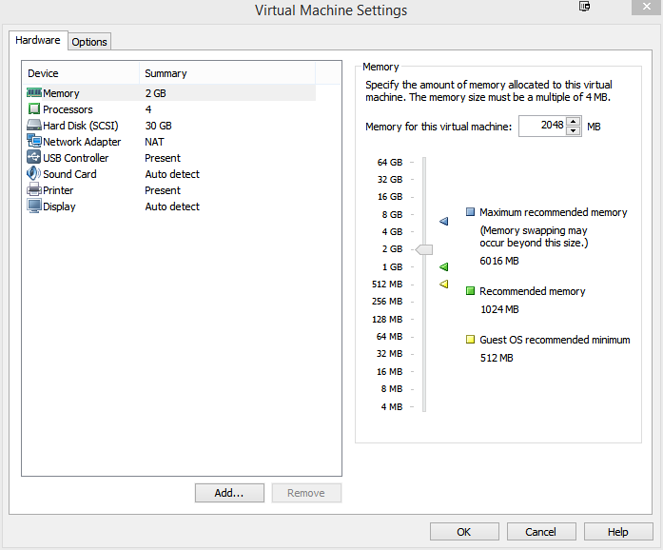Click the Network Adapter icon
Screen dimensions: 663x550
pos(34,140)
